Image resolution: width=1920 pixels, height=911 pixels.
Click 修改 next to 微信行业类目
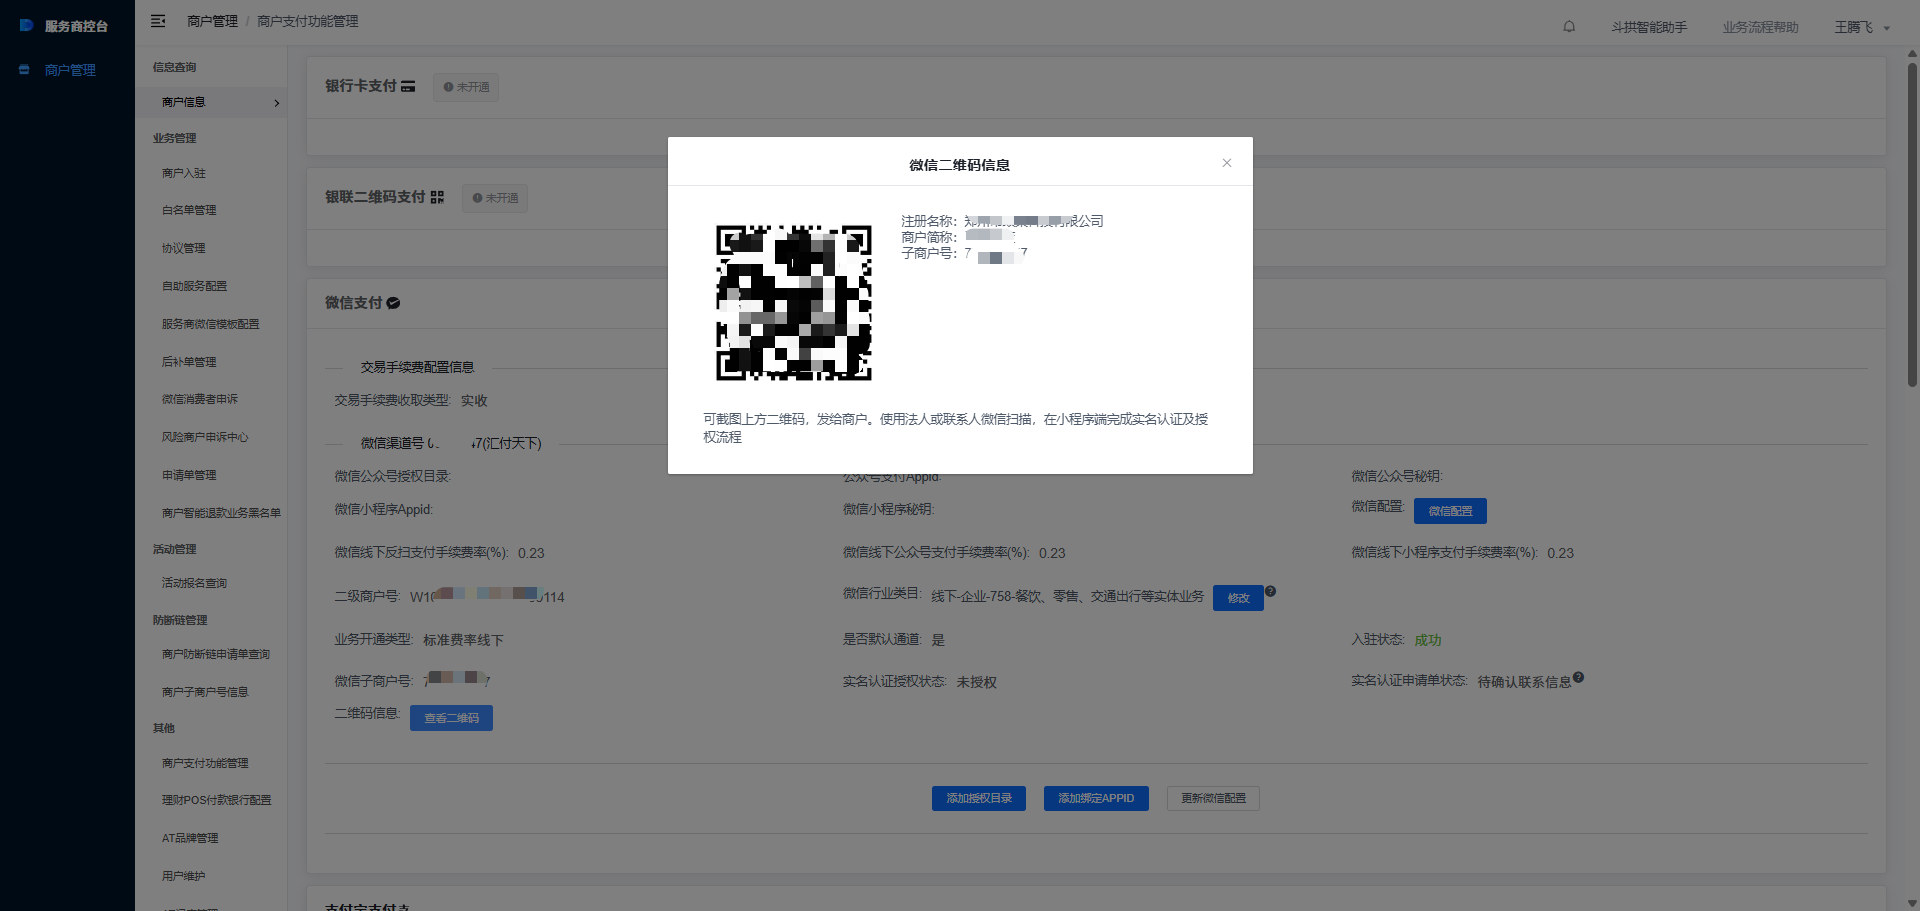pyautogui.click(x=1238, y=598)
